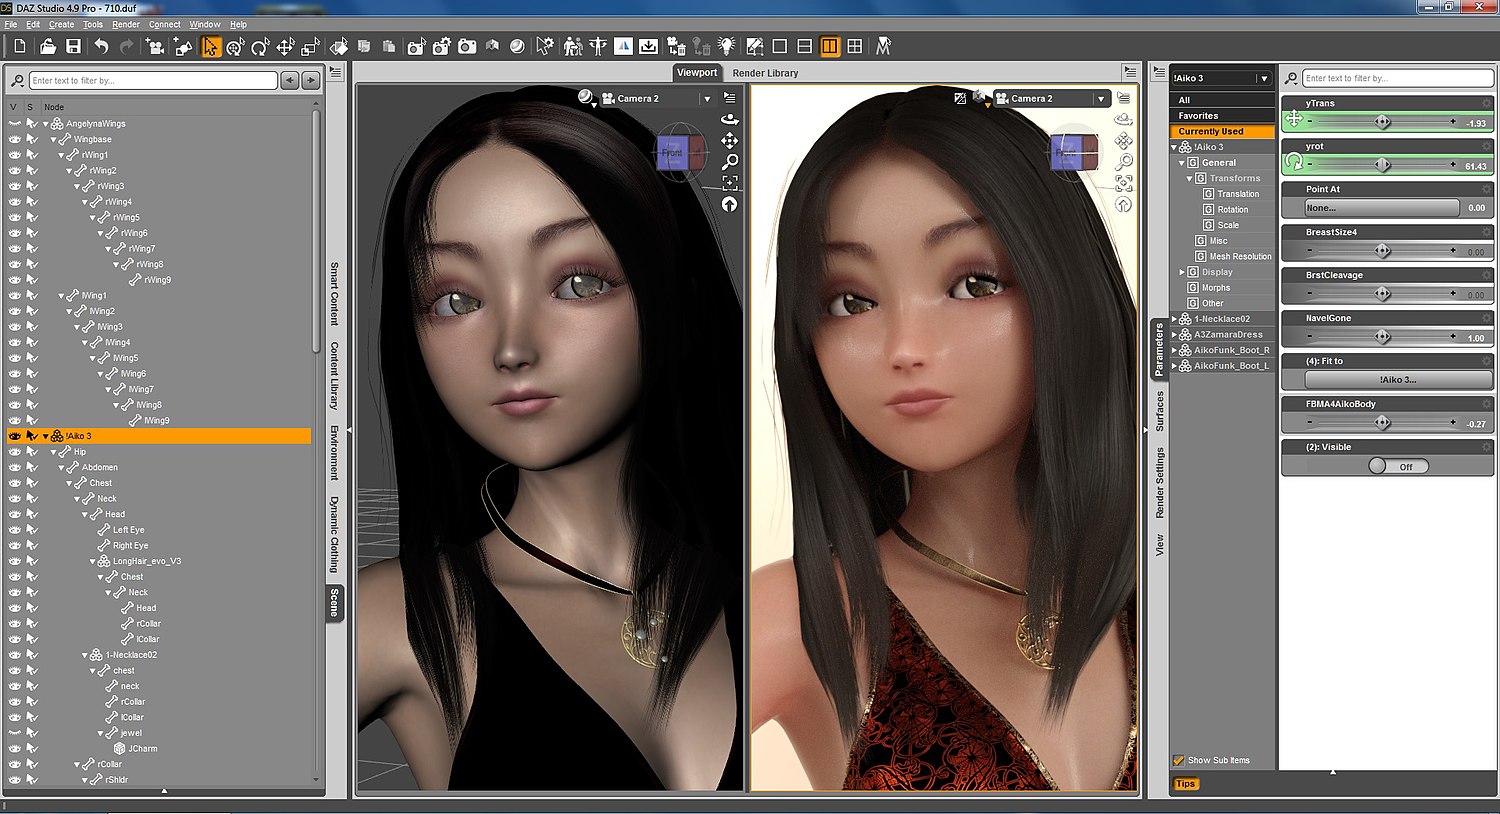
Task: Open the Render menu
Action: coord(125,24)
